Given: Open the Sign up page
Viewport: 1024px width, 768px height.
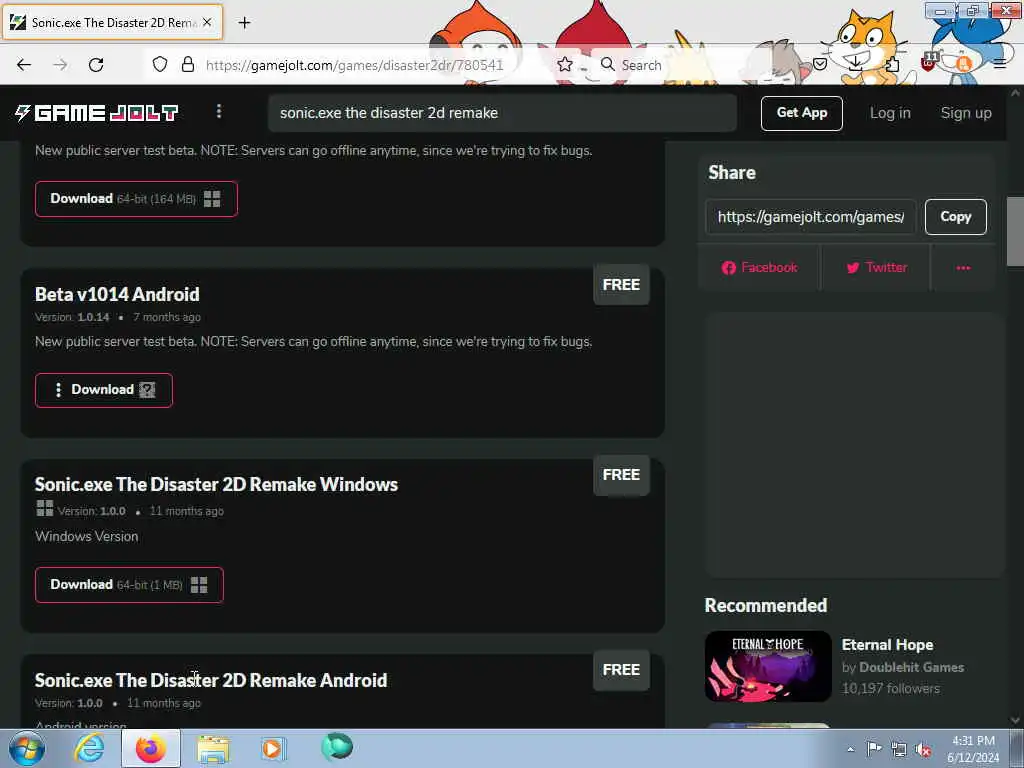Looking at the screenshot, I should pos(966,113).
